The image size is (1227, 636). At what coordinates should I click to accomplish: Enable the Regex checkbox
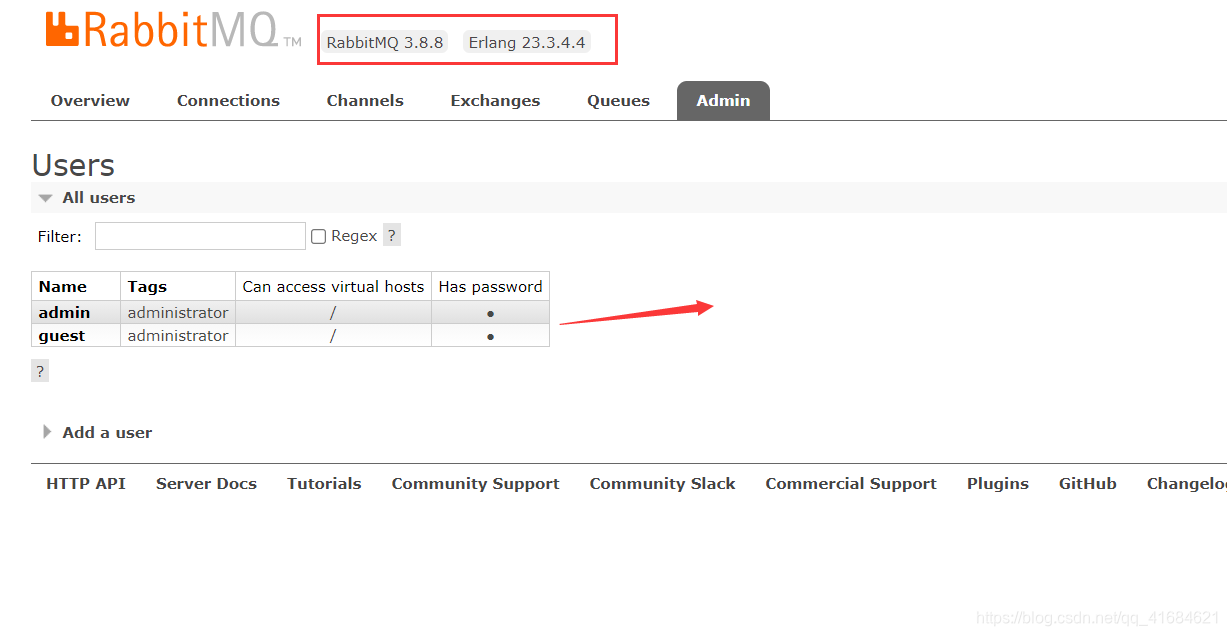[318, 237]
